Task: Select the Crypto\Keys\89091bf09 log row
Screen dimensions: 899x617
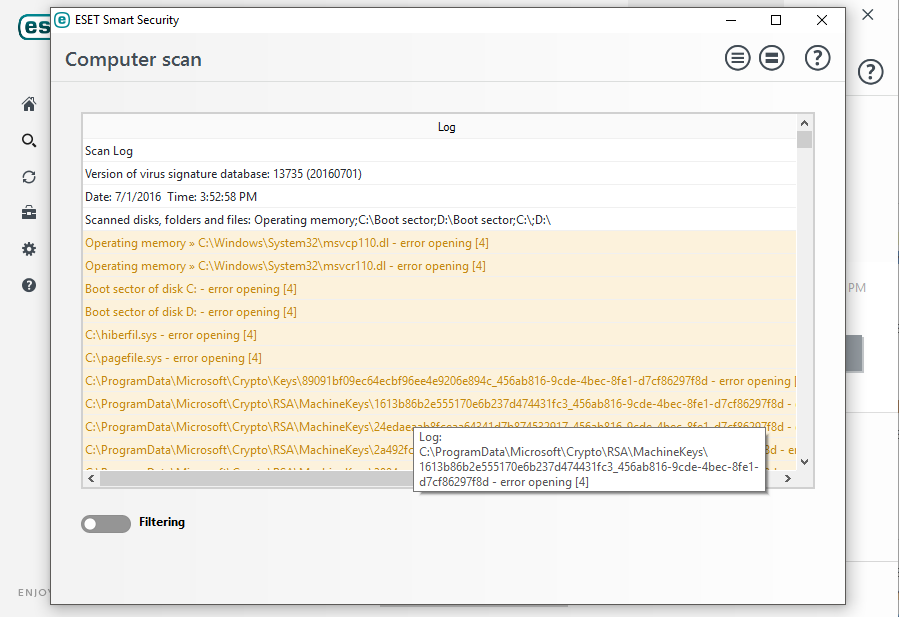Action: (440, 381)
